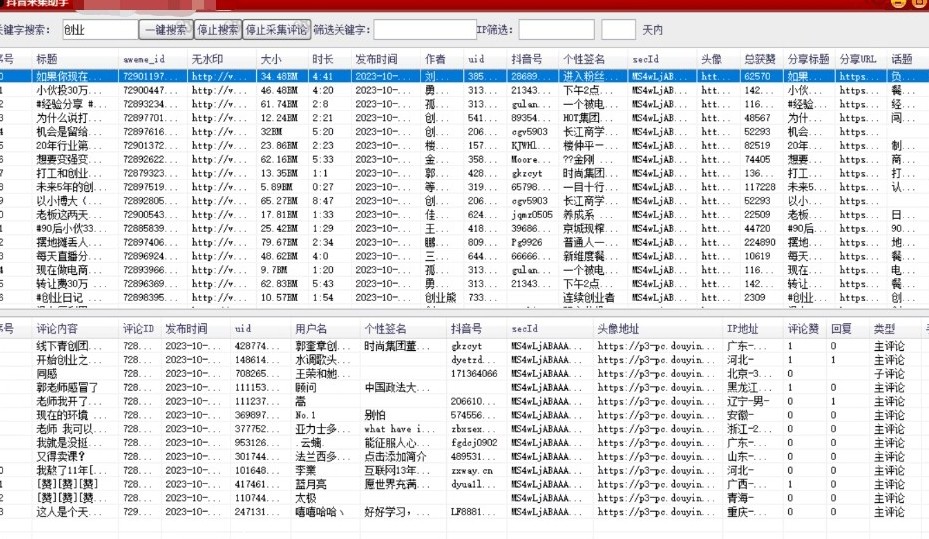Screen dimensions: 929x539
Task: Select video row 老板这两天
Action: point(464,214)
